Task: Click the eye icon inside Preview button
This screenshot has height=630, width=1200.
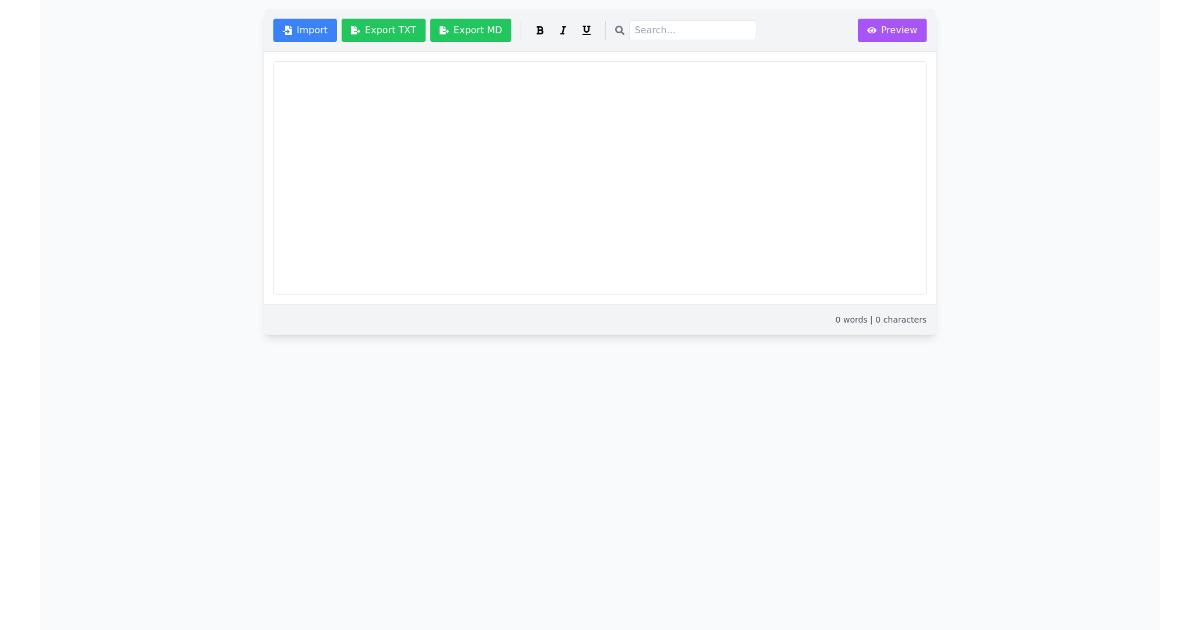Action: click(x=872, y=30)
